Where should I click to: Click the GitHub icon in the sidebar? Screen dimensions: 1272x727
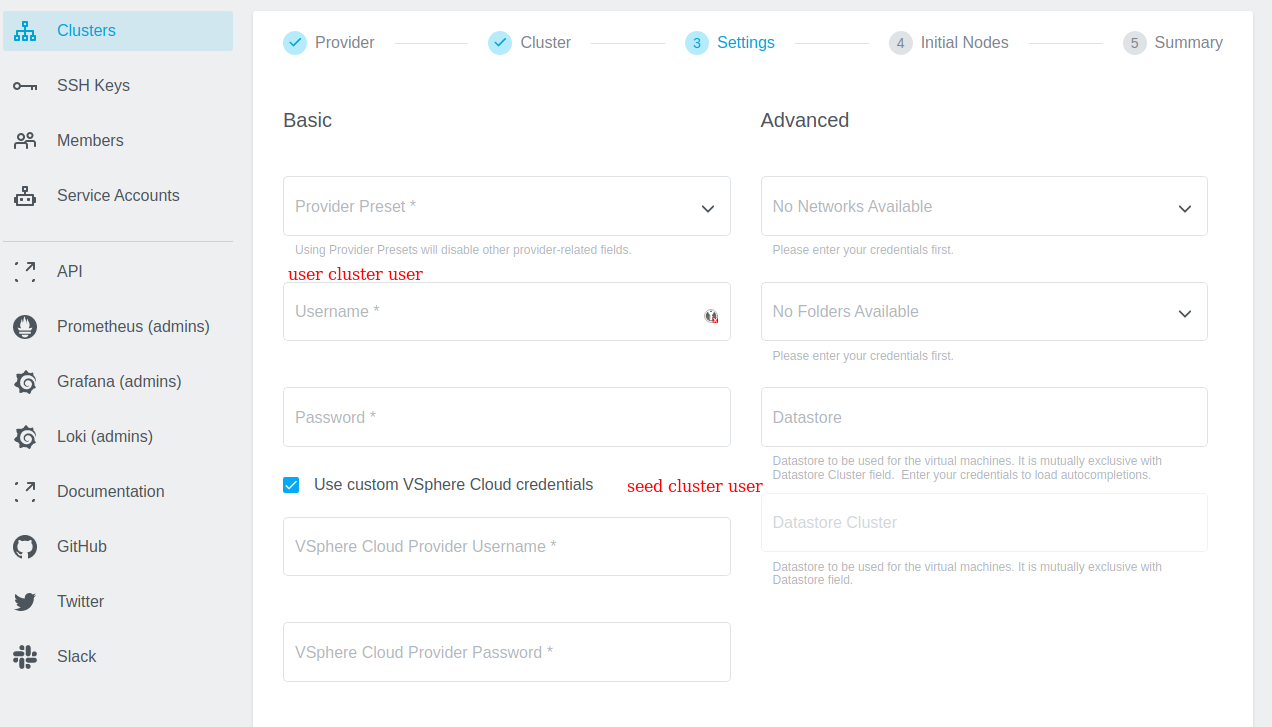pyautogui.click(x=24, y=546)
